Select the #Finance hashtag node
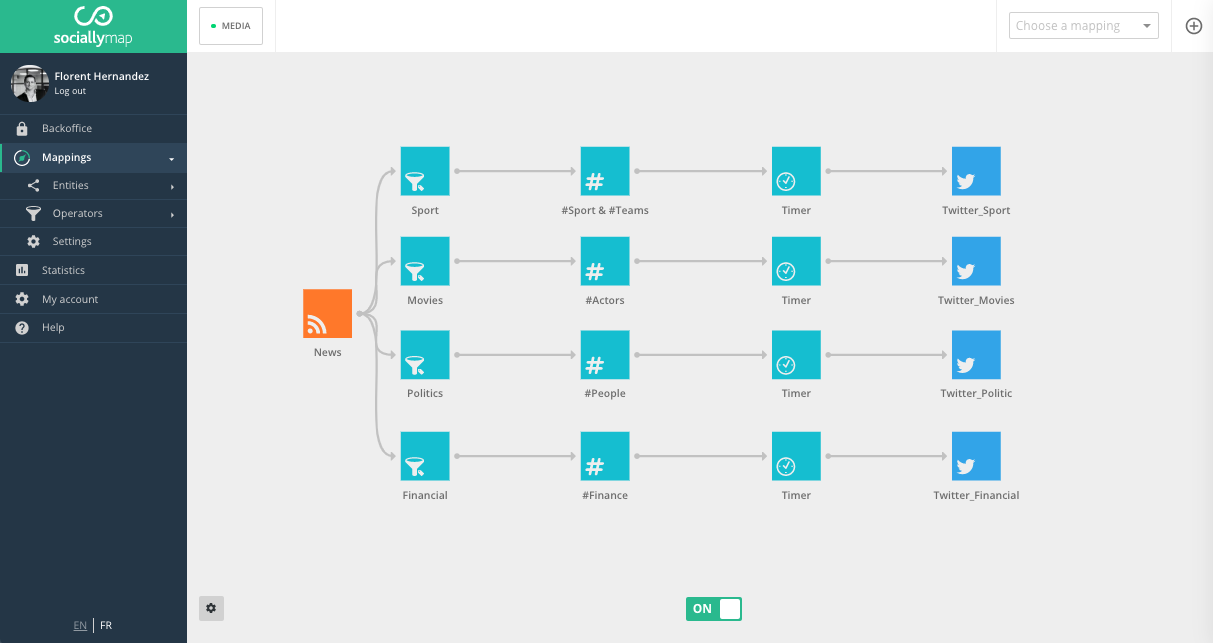The image size is (1213, 643). point(604,455)
